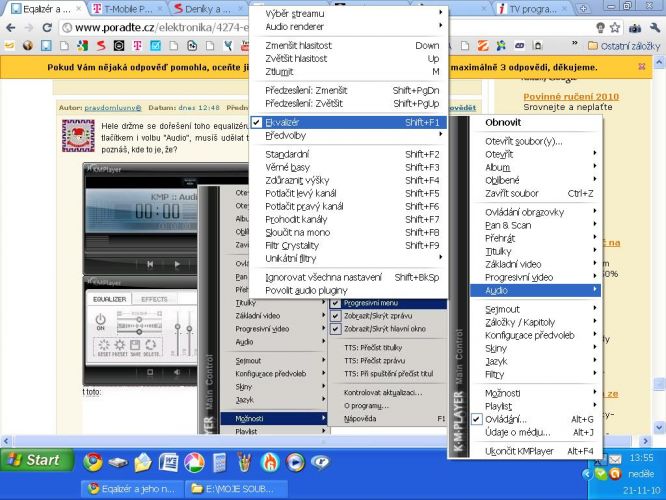Viewport: 666px width, 500px height.
Task: Switch to the T-Mobile browser tab
Action: click(127, 8)
